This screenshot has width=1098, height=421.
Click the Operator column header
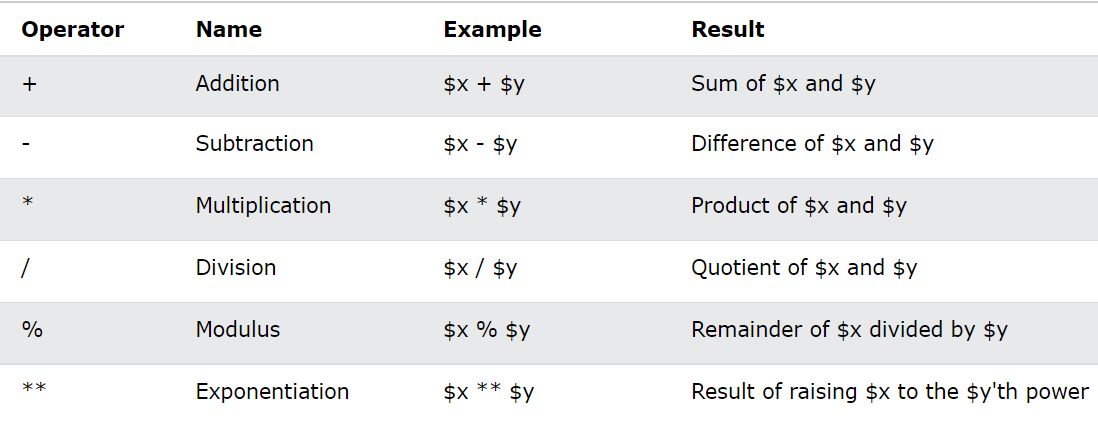coord(73,29)
